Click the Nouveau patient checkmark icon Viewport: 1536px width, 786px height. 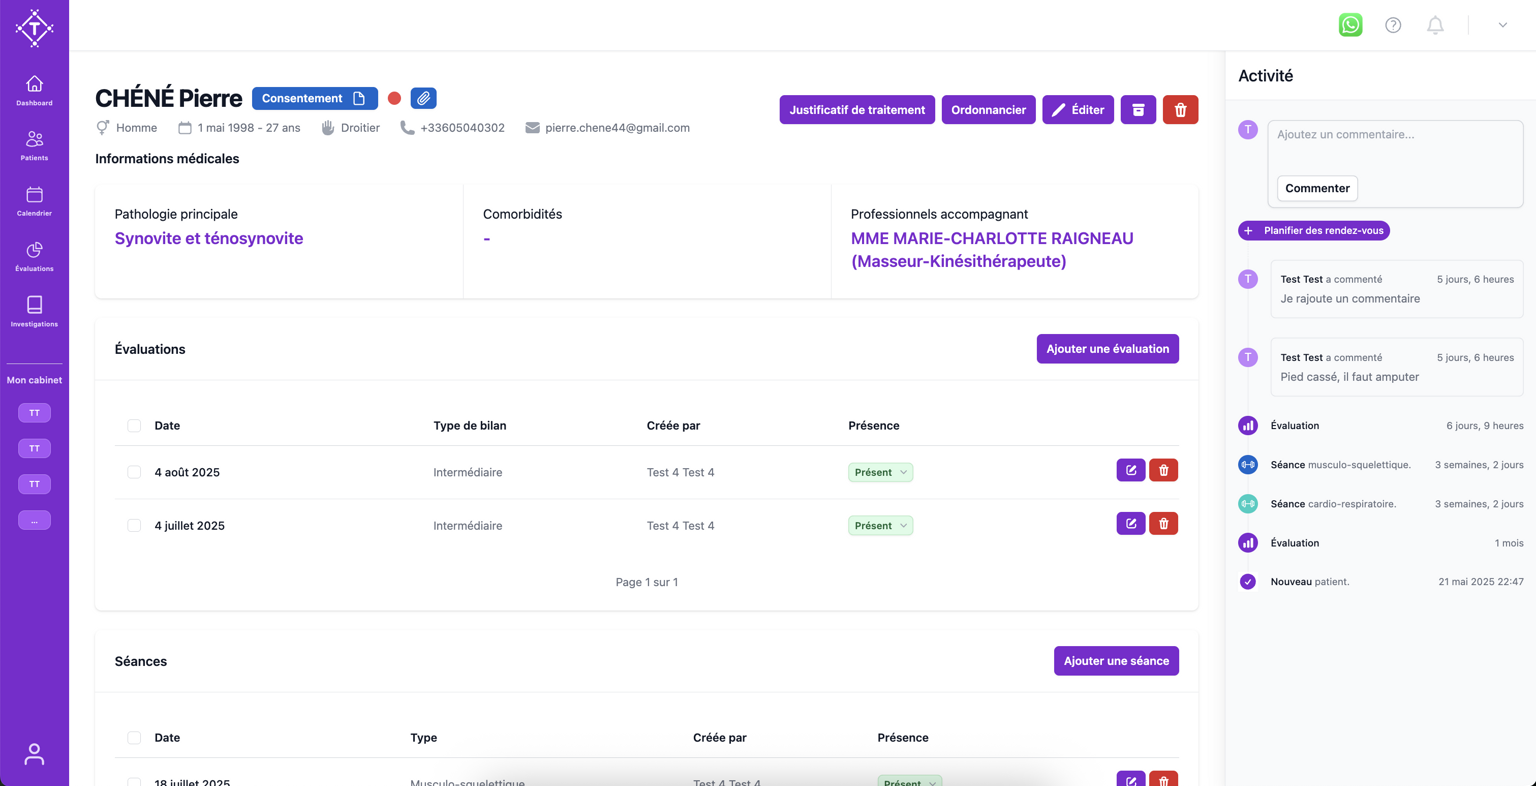click(1248, 582)
